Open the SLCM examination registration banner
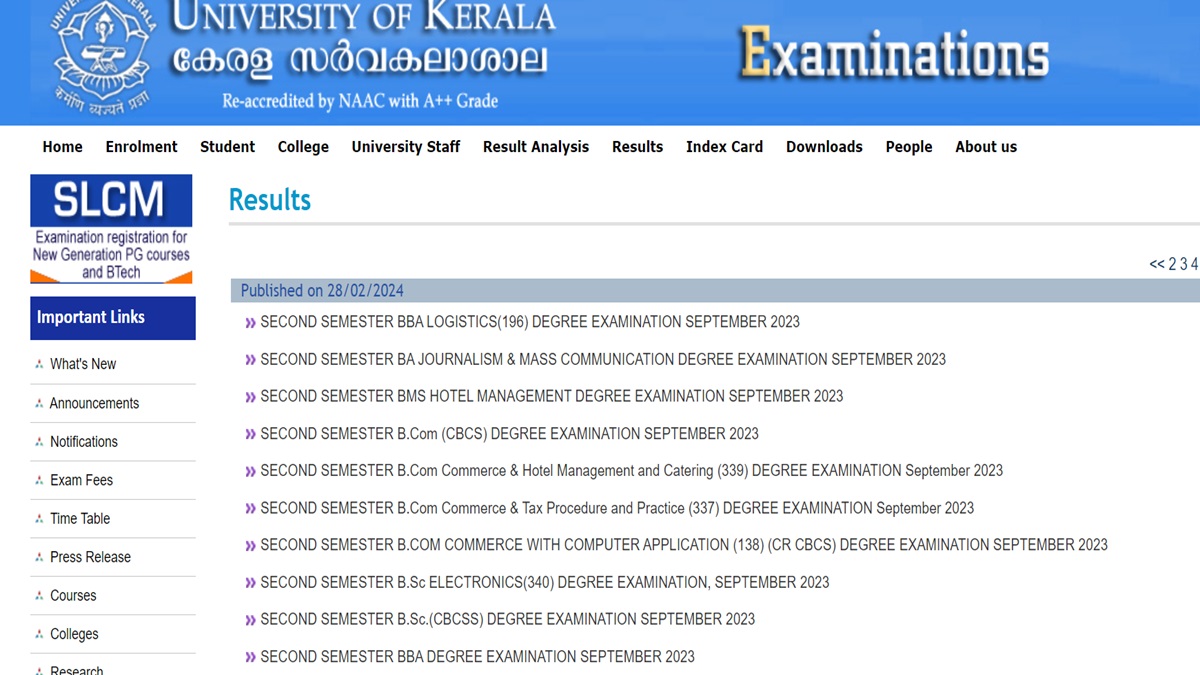The image size is (1200, 675). pyautogui.click(x=111, y=229)
